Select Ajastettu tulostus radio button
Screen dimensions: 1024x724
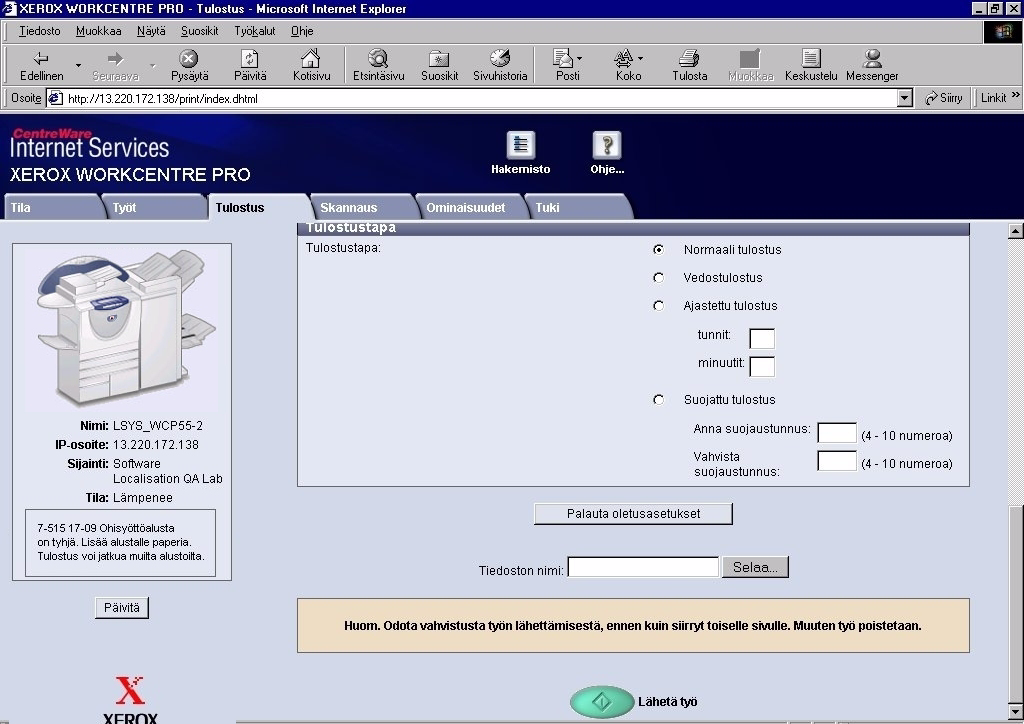pos(658,306)
